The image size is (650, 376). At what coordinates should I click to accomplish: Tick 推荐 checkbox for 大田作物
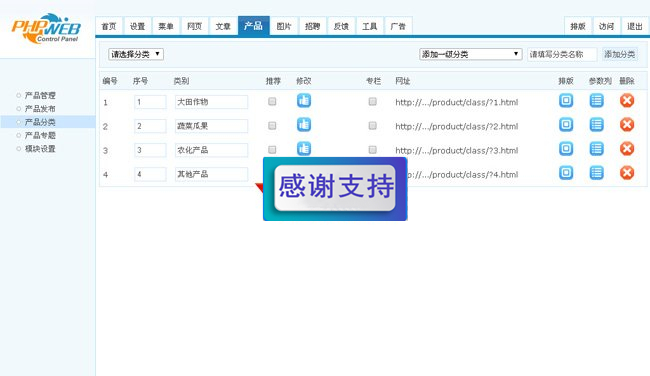click(272, 102)
